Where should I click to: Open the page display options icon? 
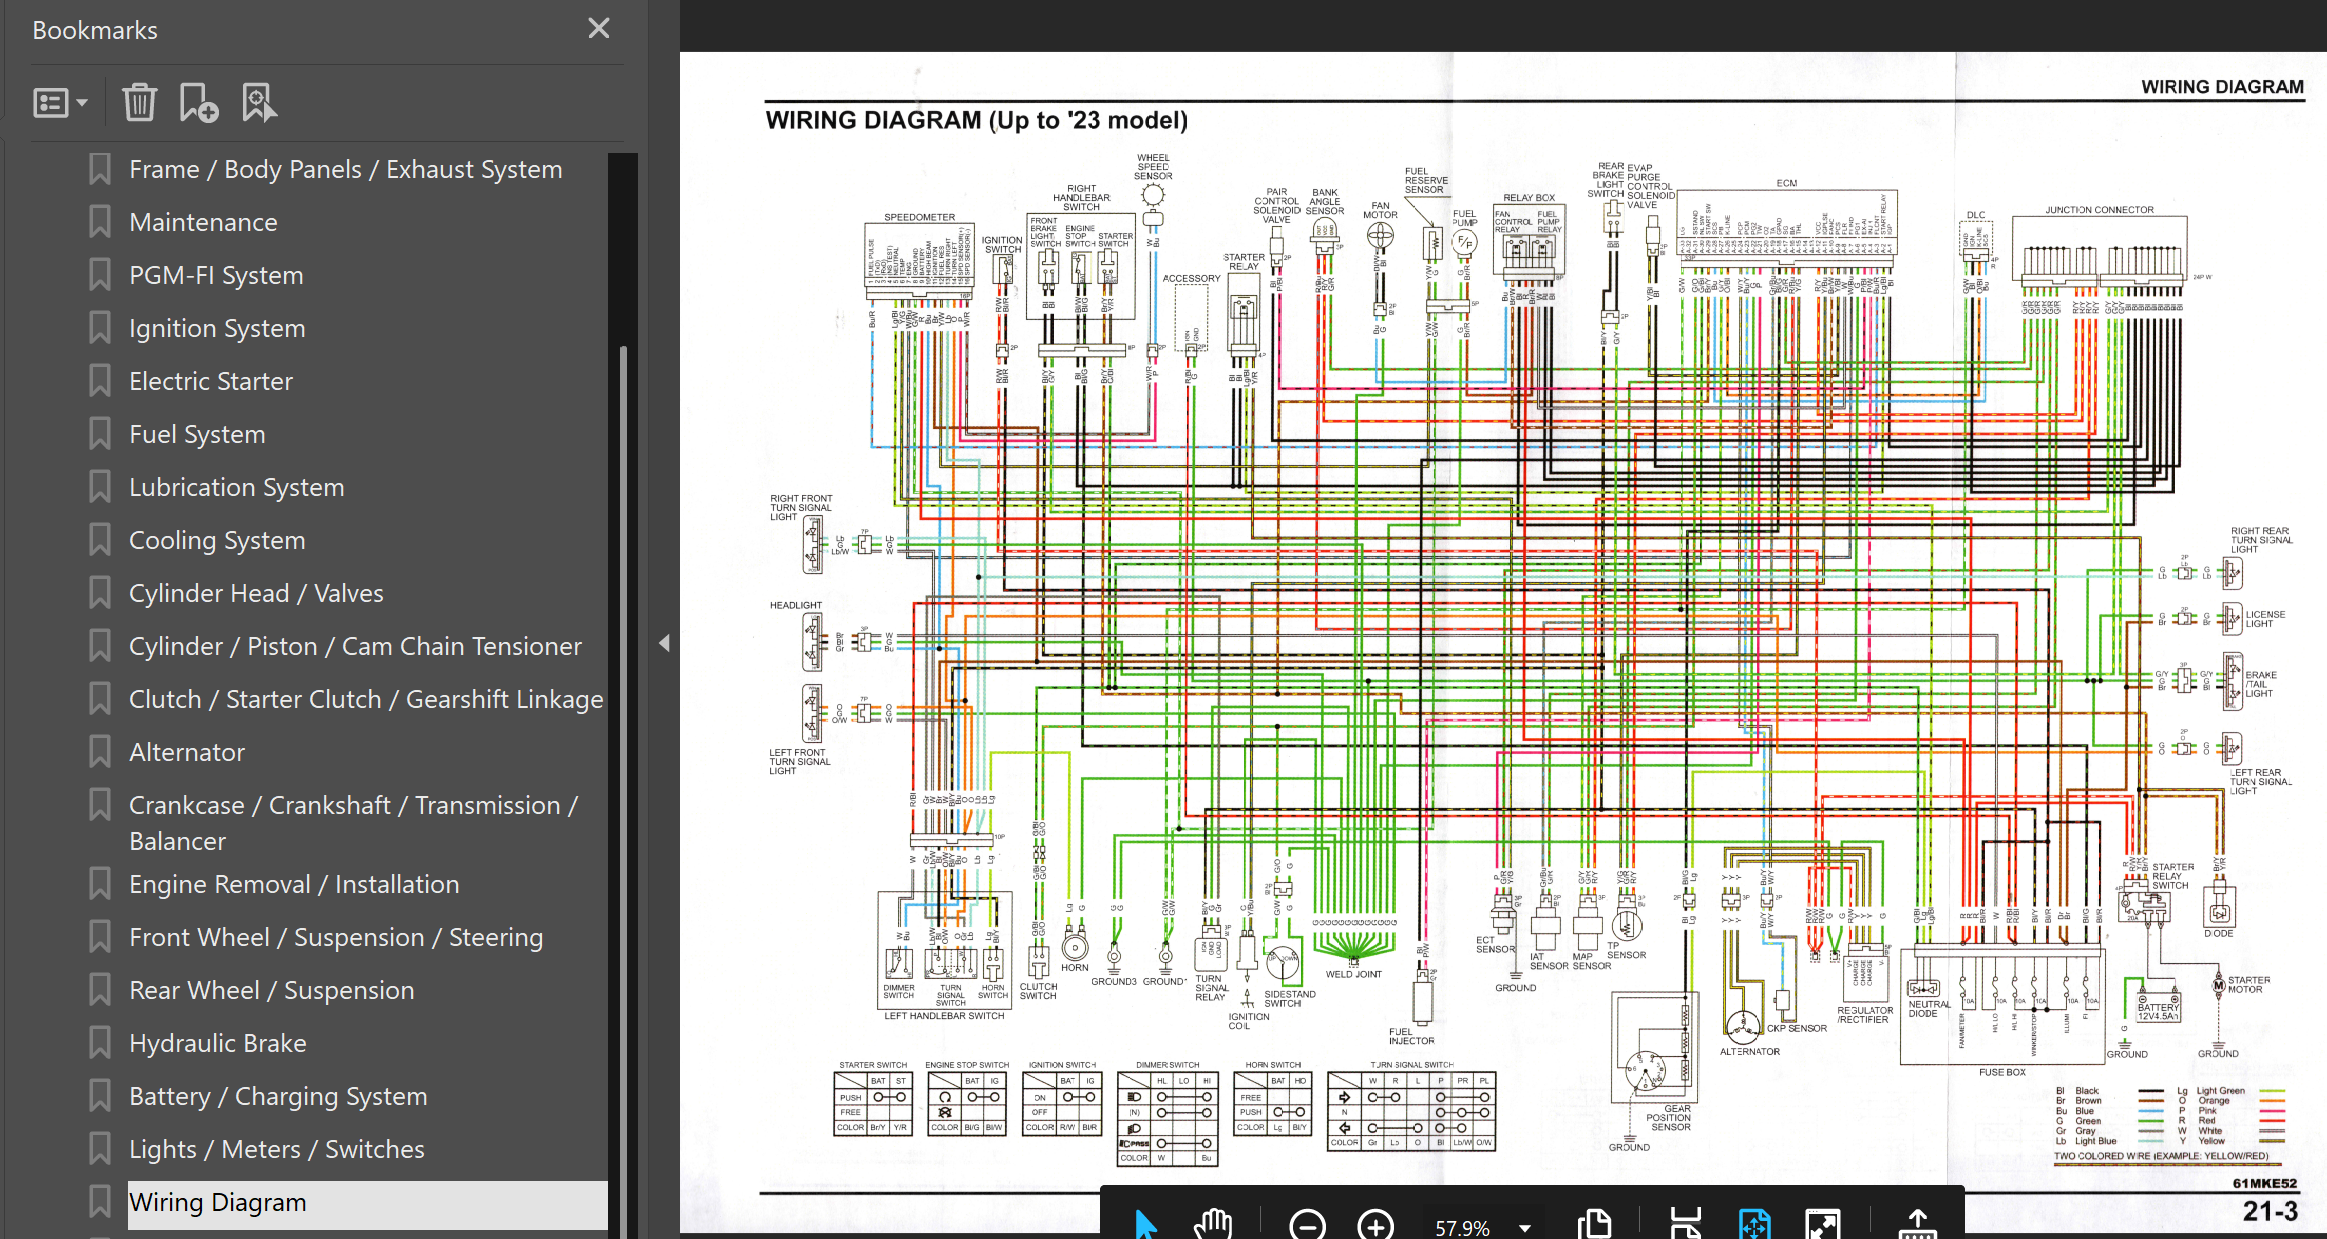click(1595, 1224)
